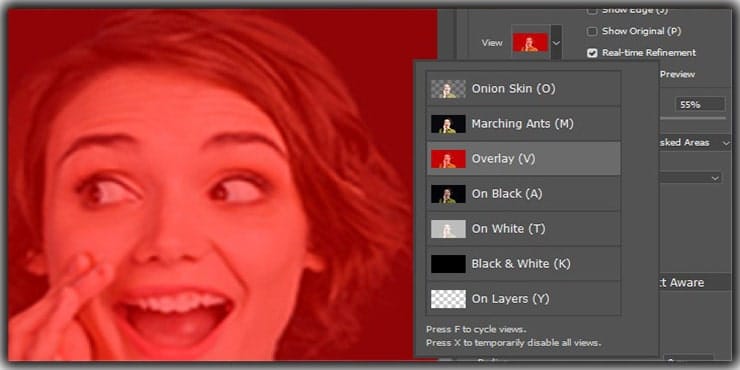
Task: Click the On Black thumbnail icon
Action: coord(448,193)
